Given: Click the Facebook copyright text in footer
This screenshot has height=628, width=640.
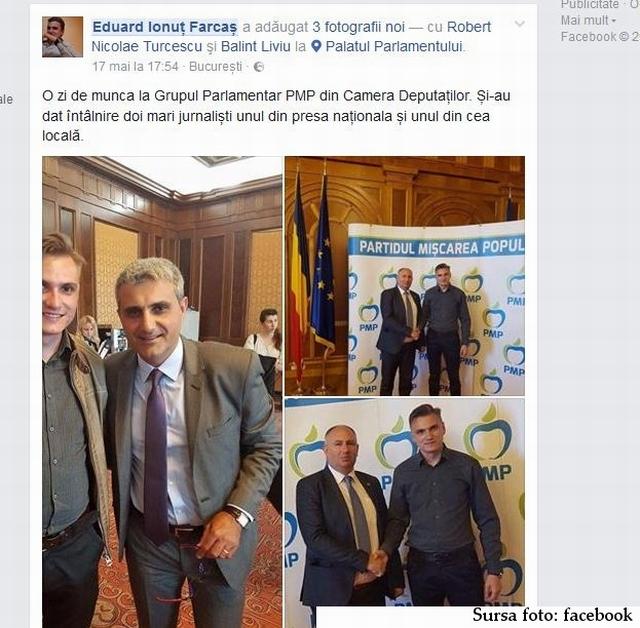Looking at the screenshot, I should coord(600,37).
